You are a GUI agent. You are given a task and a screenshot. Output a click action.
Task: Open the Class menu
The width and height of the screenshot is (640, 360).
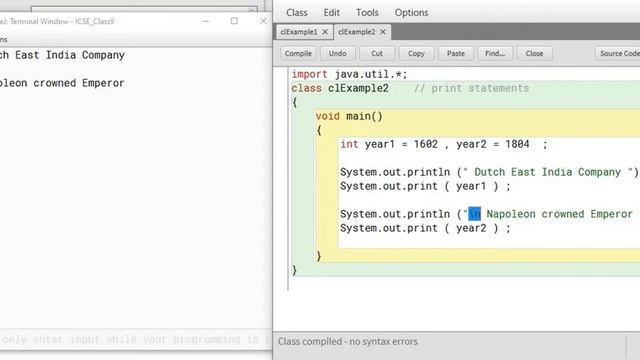point(297,13)
